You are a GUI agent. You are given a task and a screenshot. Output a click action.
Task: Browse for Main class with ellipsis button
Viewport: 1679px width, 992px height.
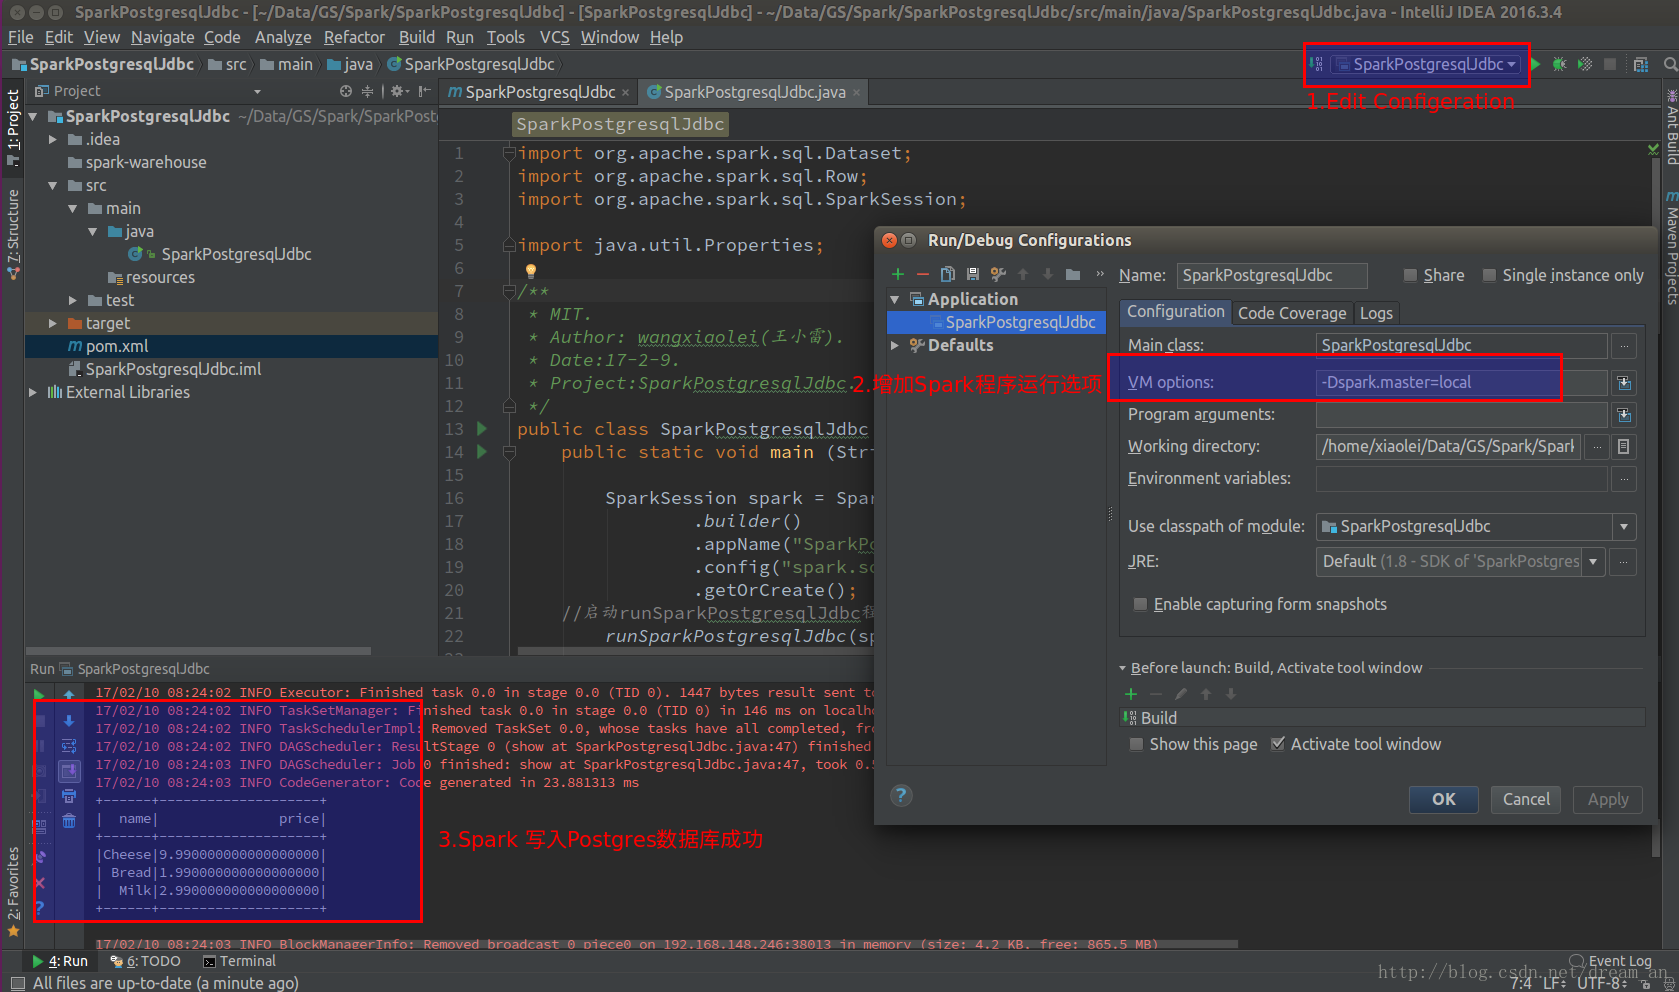[1624, 346]
